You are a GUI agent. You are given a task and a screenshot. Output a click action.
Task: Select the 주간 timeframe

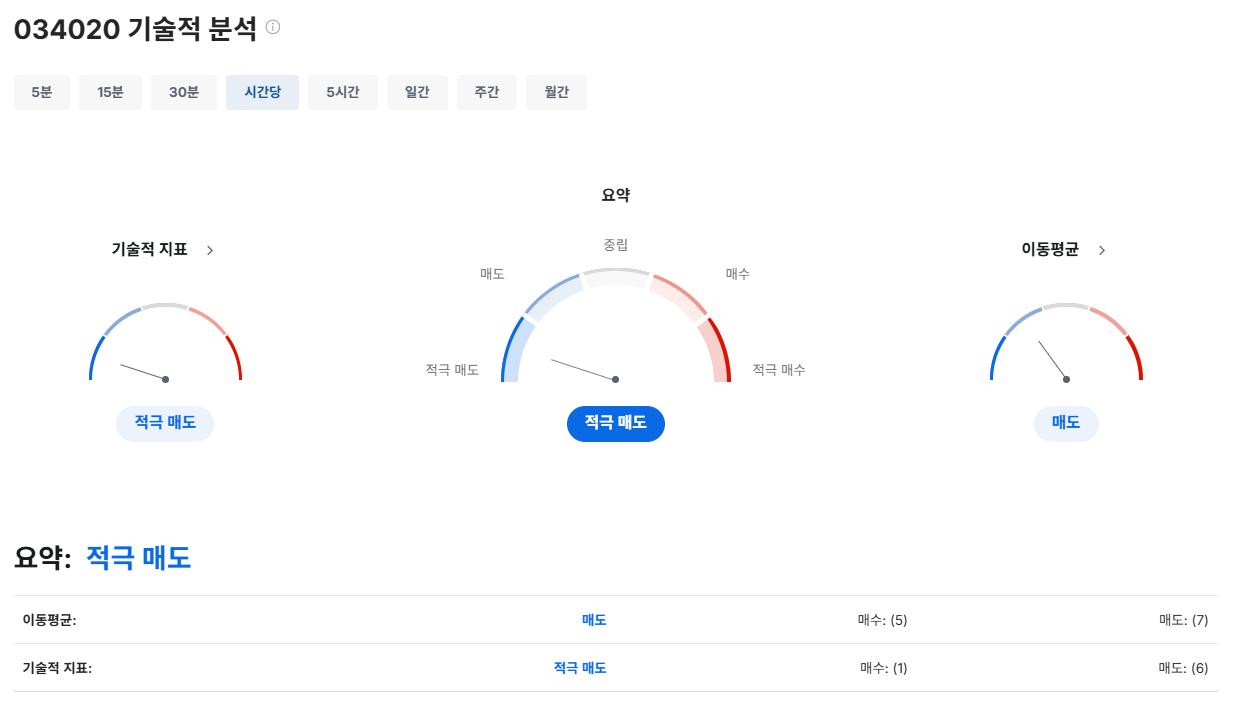[487, 91]
